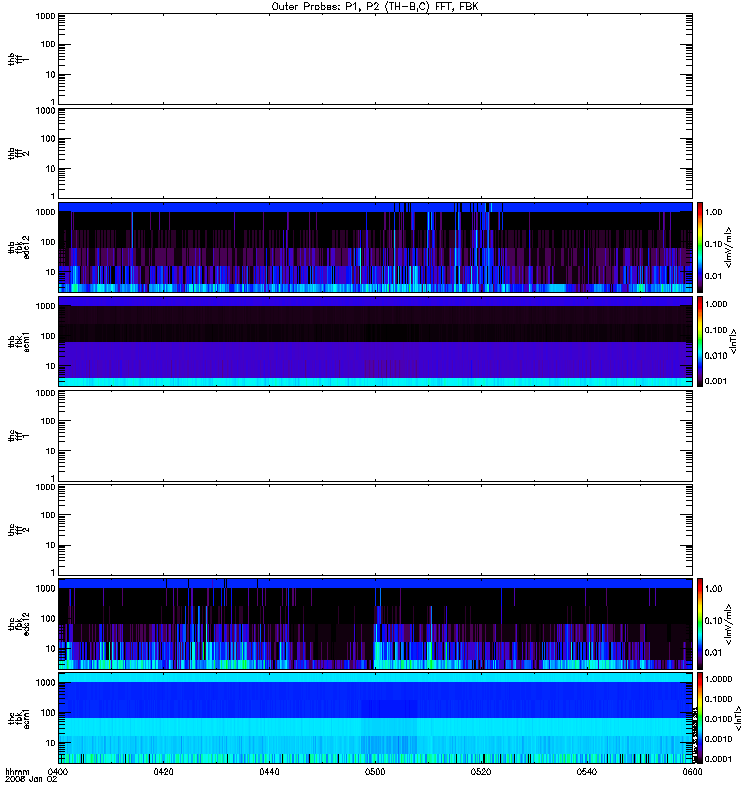The image size is (750, 800).
Task: Click the "thb fff 2" panel label
Action: pos(18,154)
